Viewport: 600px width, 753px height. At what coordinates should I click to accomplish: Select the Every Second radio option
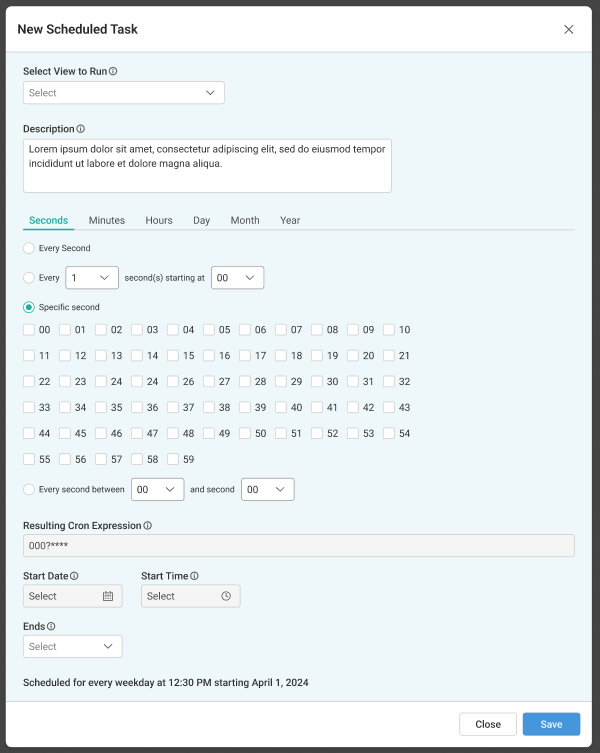click(29, 248)
